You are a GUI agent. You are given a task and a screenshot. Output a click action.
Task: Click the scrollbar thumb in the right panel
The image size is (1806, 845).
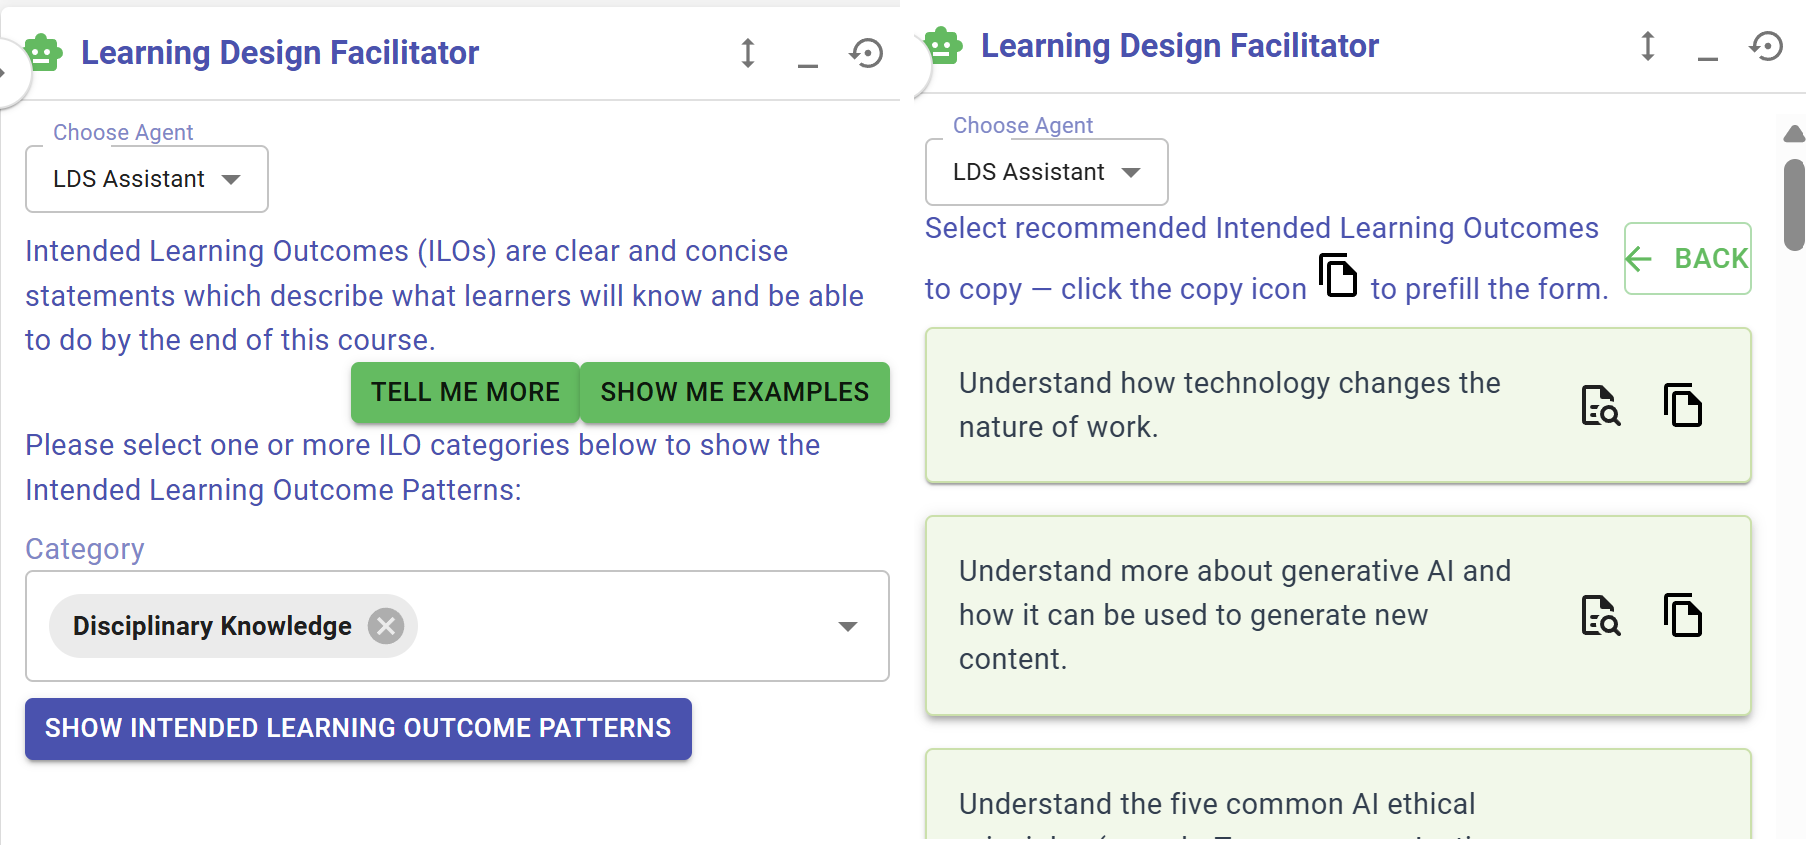coord(1794,205)
